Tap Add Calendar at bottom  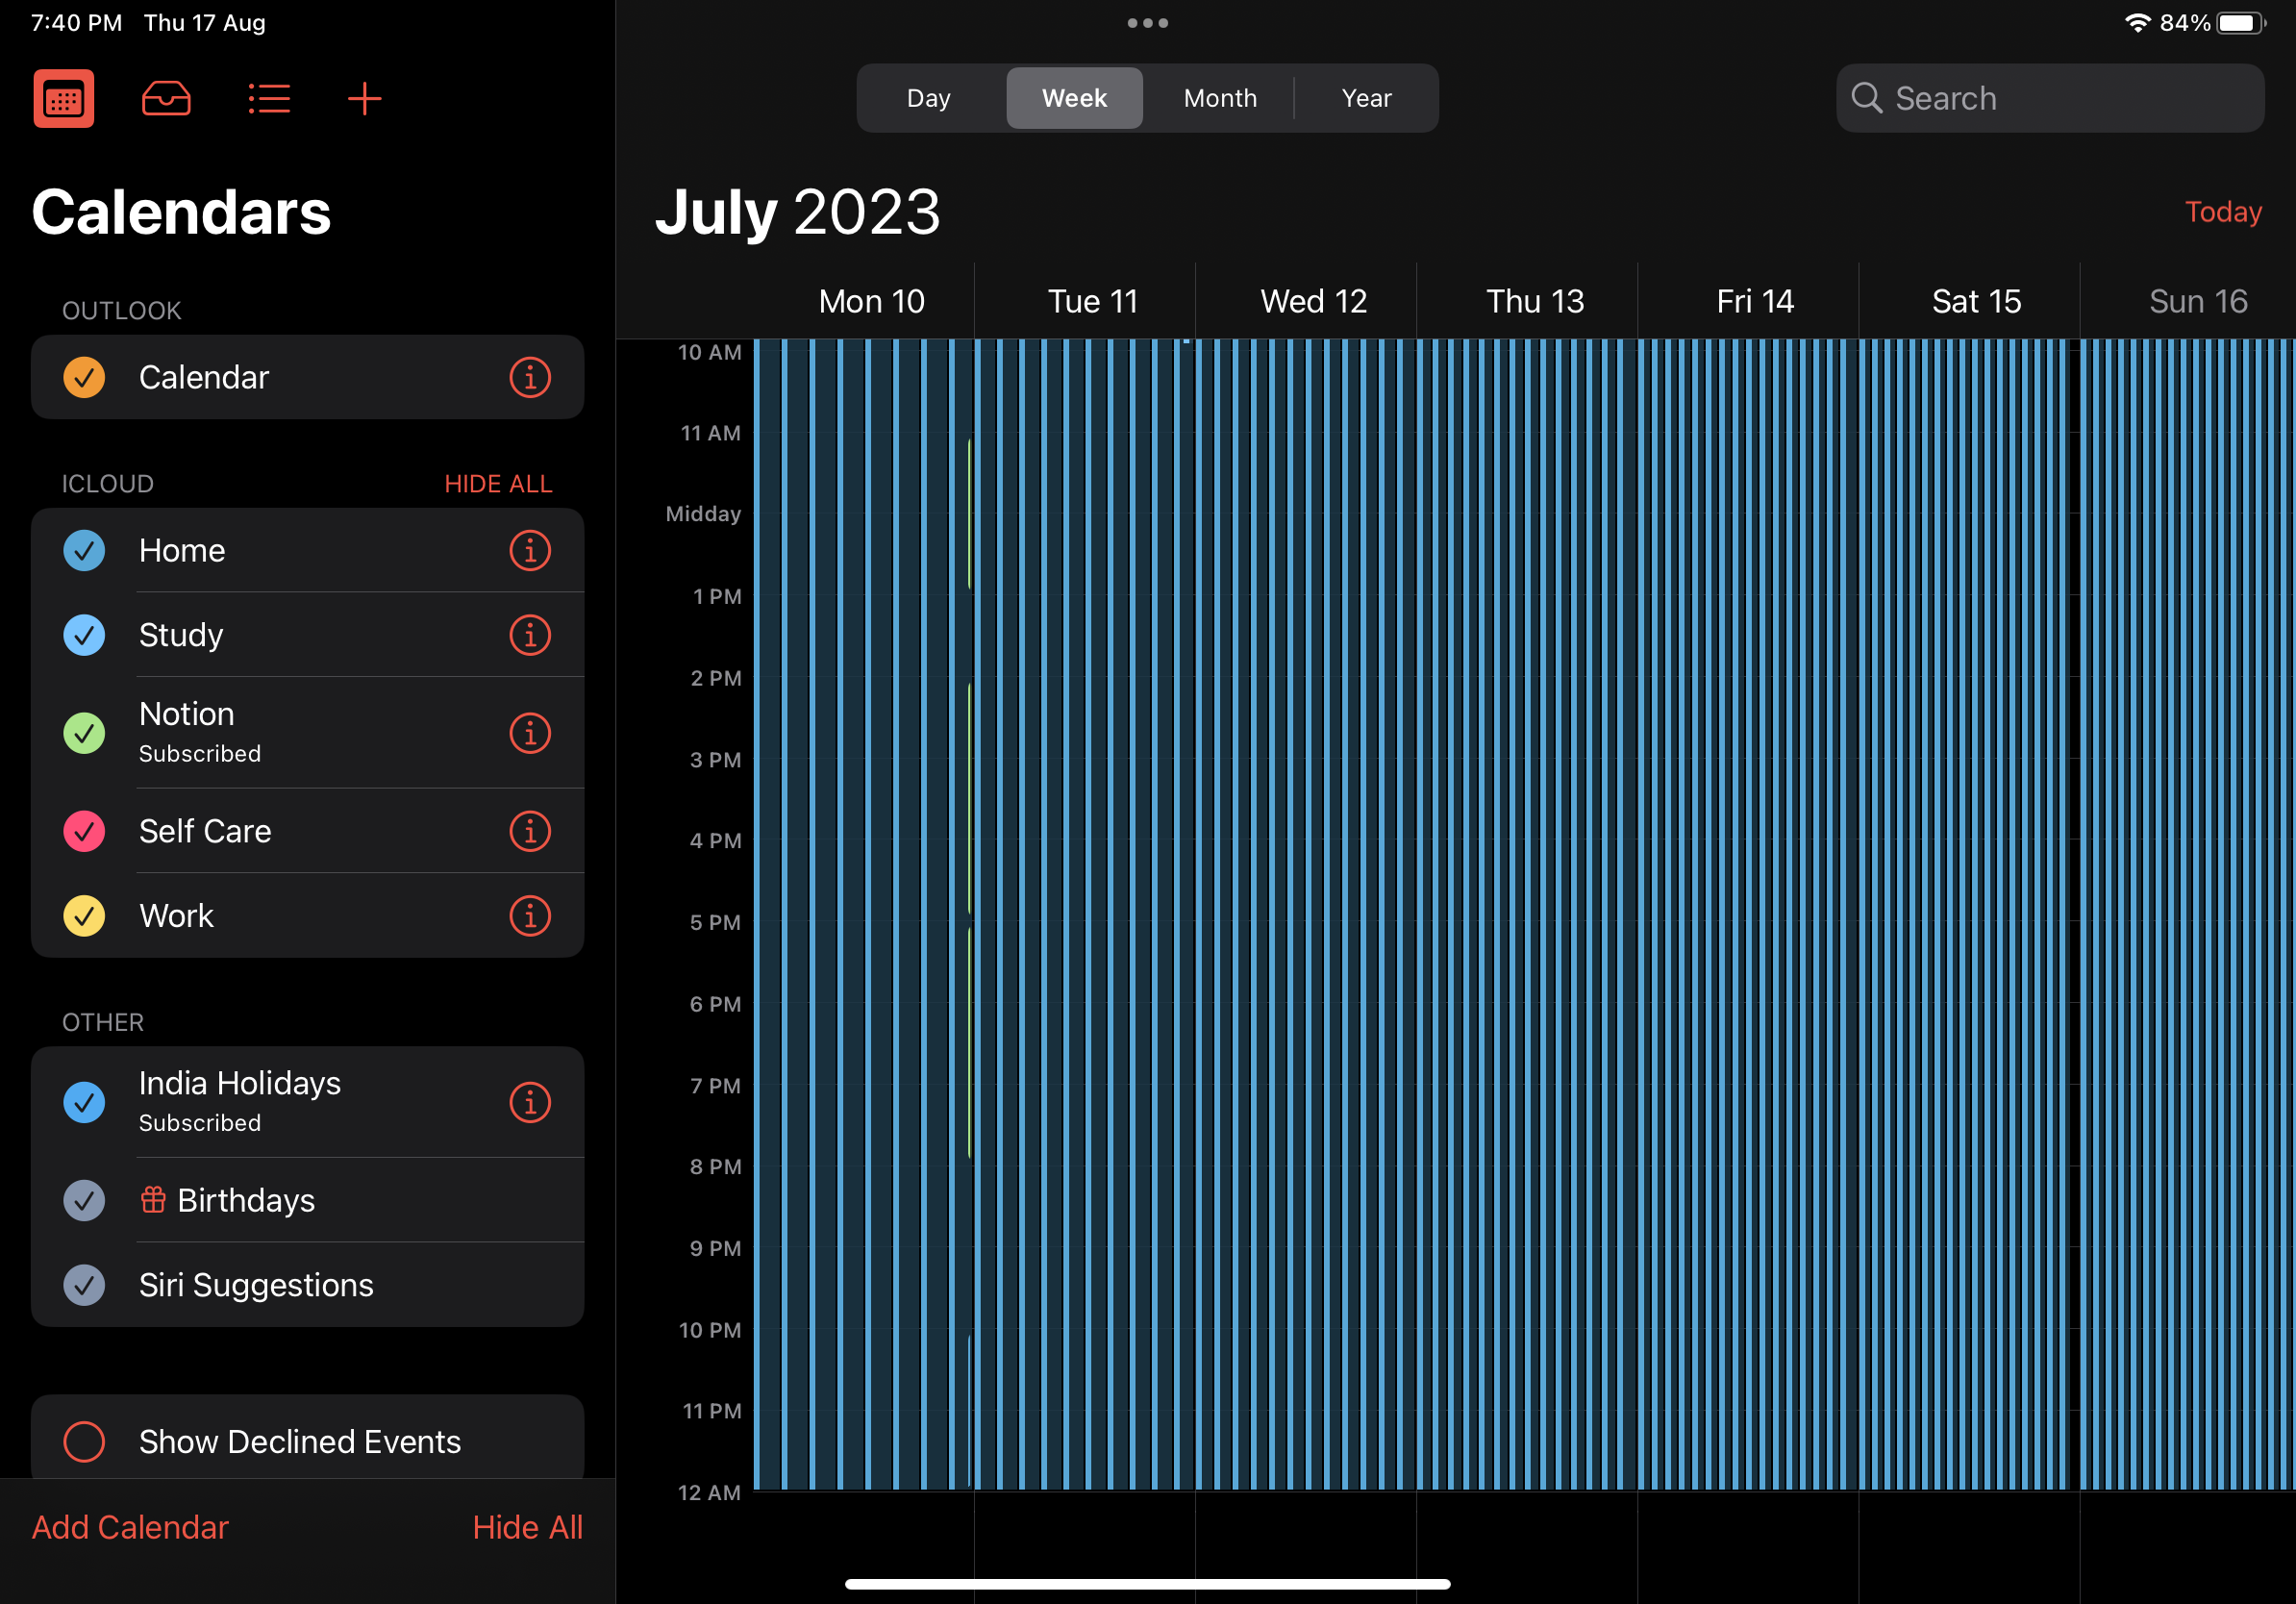pyautogui.click(x=130, y=1527)
